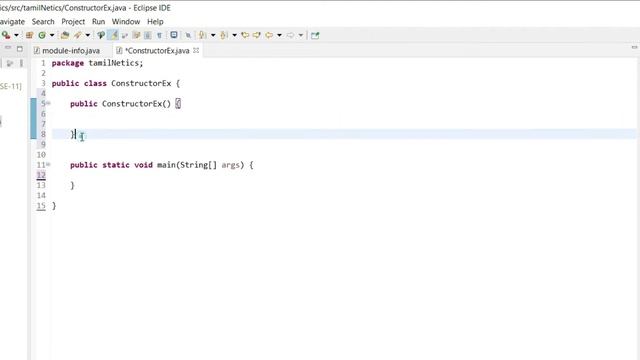Open the Run Last Tool dropdown arrow

click(x=16, y=35)
